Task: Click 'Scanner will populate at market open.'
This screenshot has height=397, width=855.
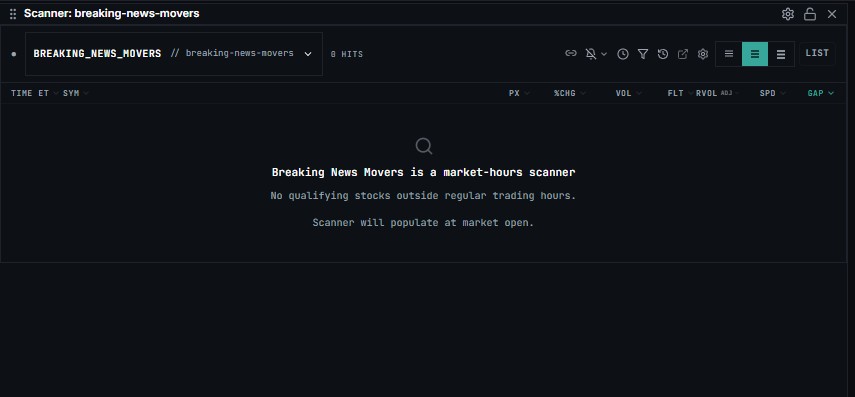Action: coord(423,222)
